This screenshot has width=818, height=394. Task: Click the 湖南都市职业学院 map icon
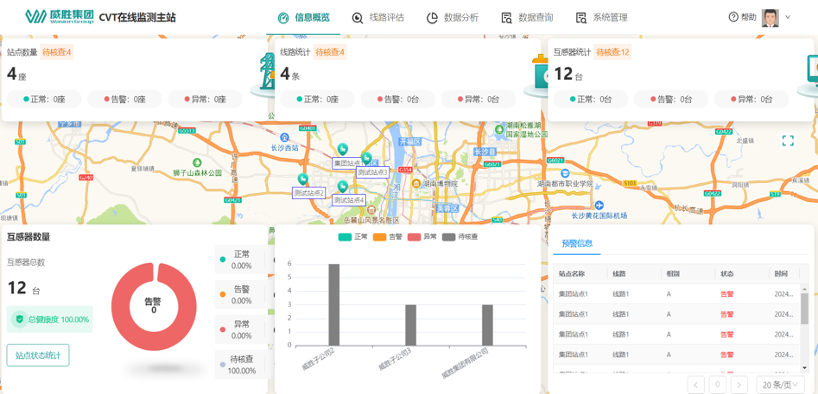pyautogui.click(x=564, y=173)
